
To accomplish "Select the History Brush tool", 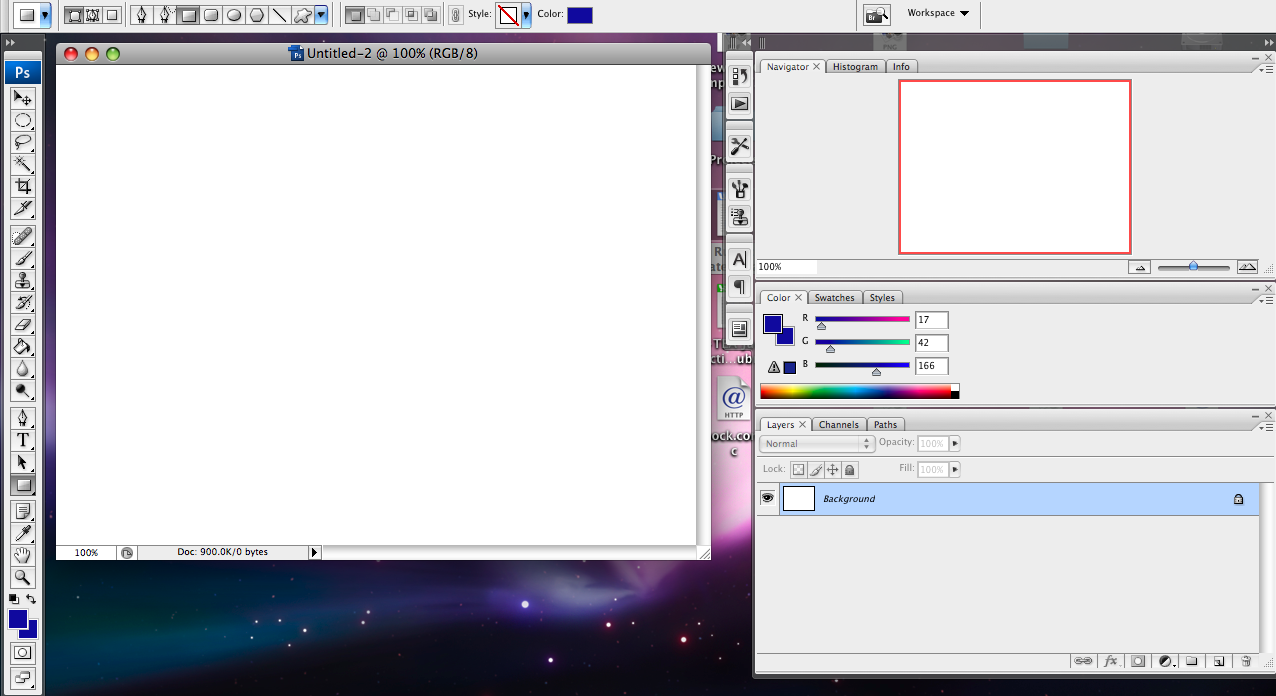I will (22, 302).
